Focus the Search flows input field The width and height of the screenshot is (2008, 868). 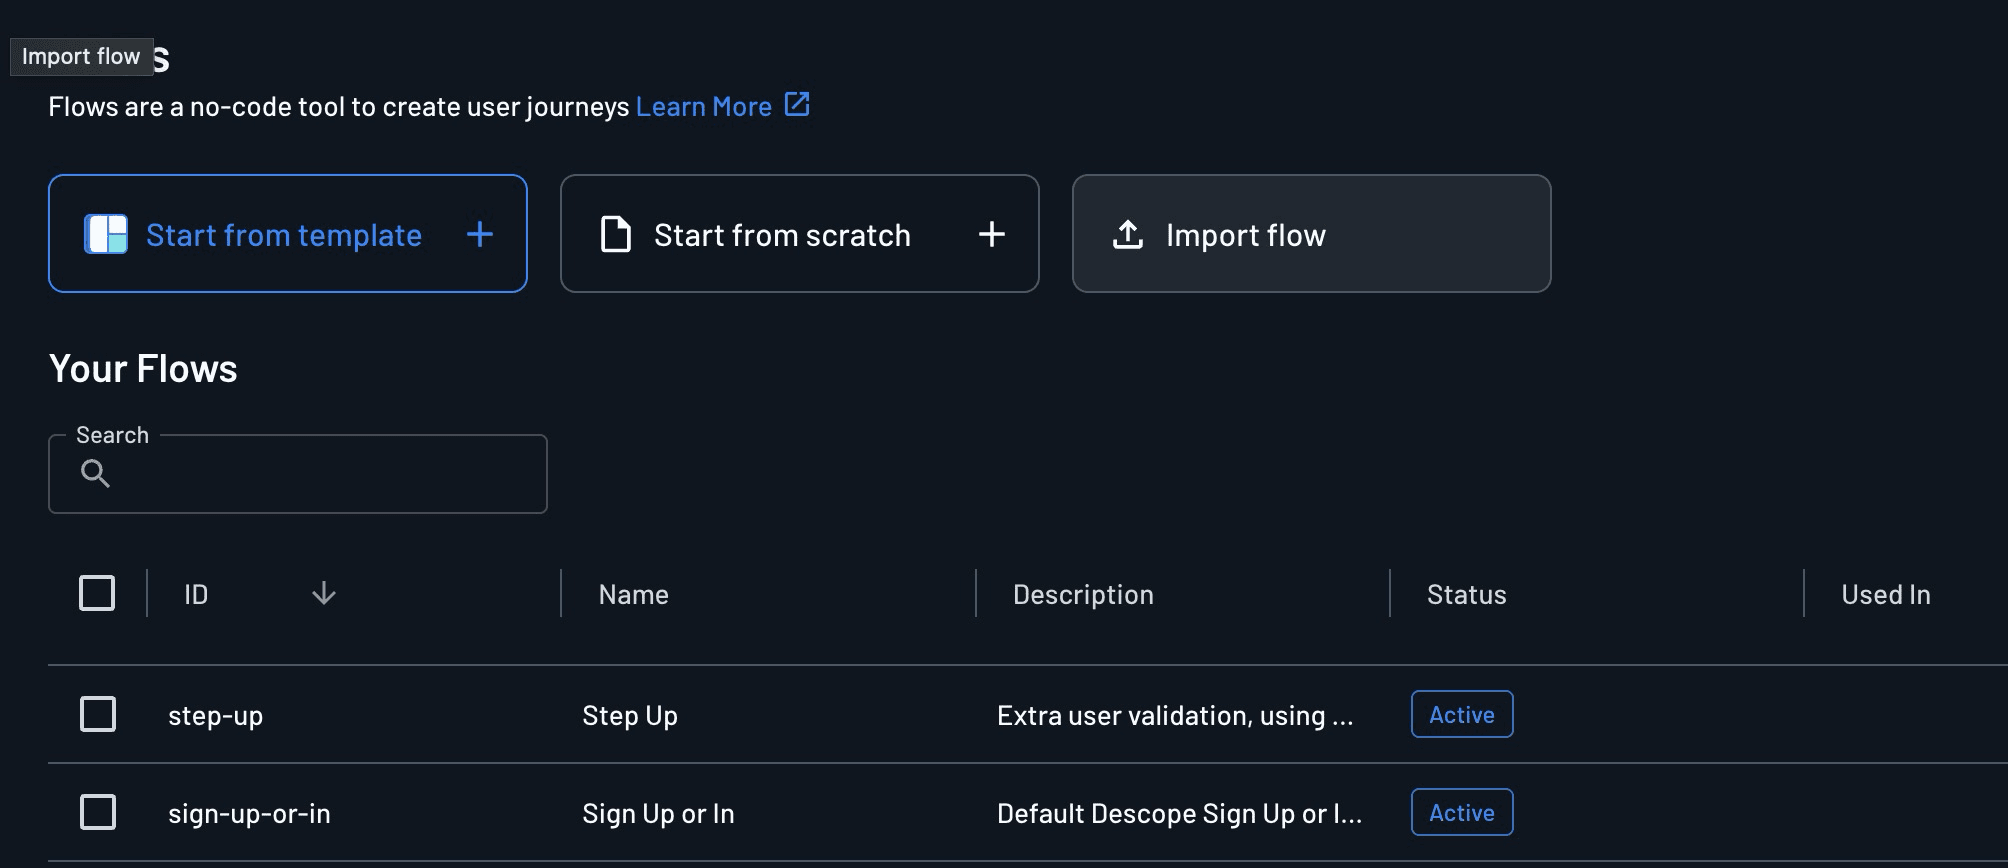[x=320, y=474]
